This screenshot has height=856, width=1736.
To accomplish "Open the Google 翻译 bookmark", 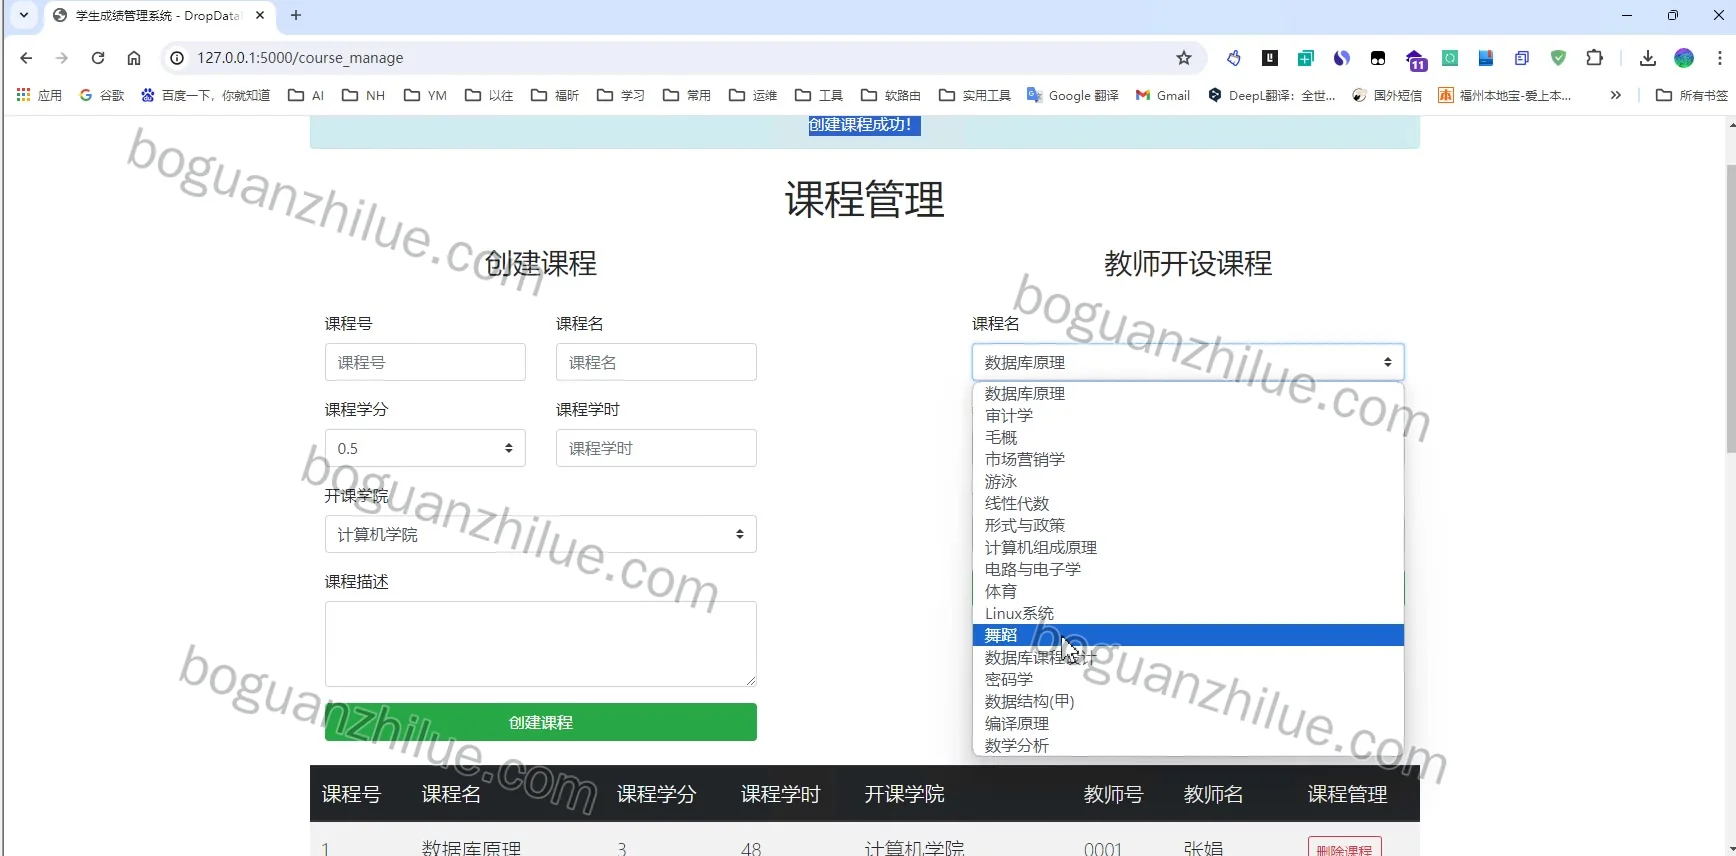I will tap(1073, 95).
